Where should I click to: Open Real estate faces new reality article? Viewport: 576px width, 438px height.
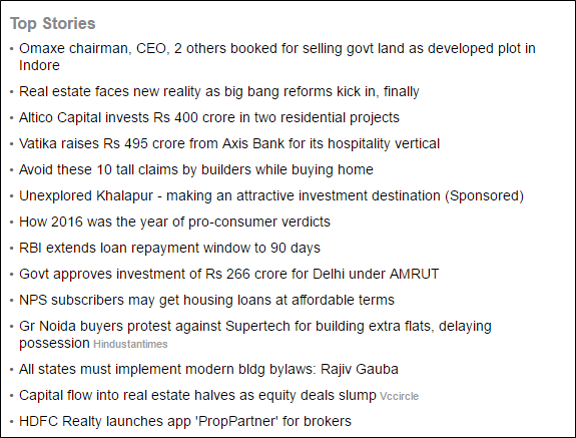(219, 91)
